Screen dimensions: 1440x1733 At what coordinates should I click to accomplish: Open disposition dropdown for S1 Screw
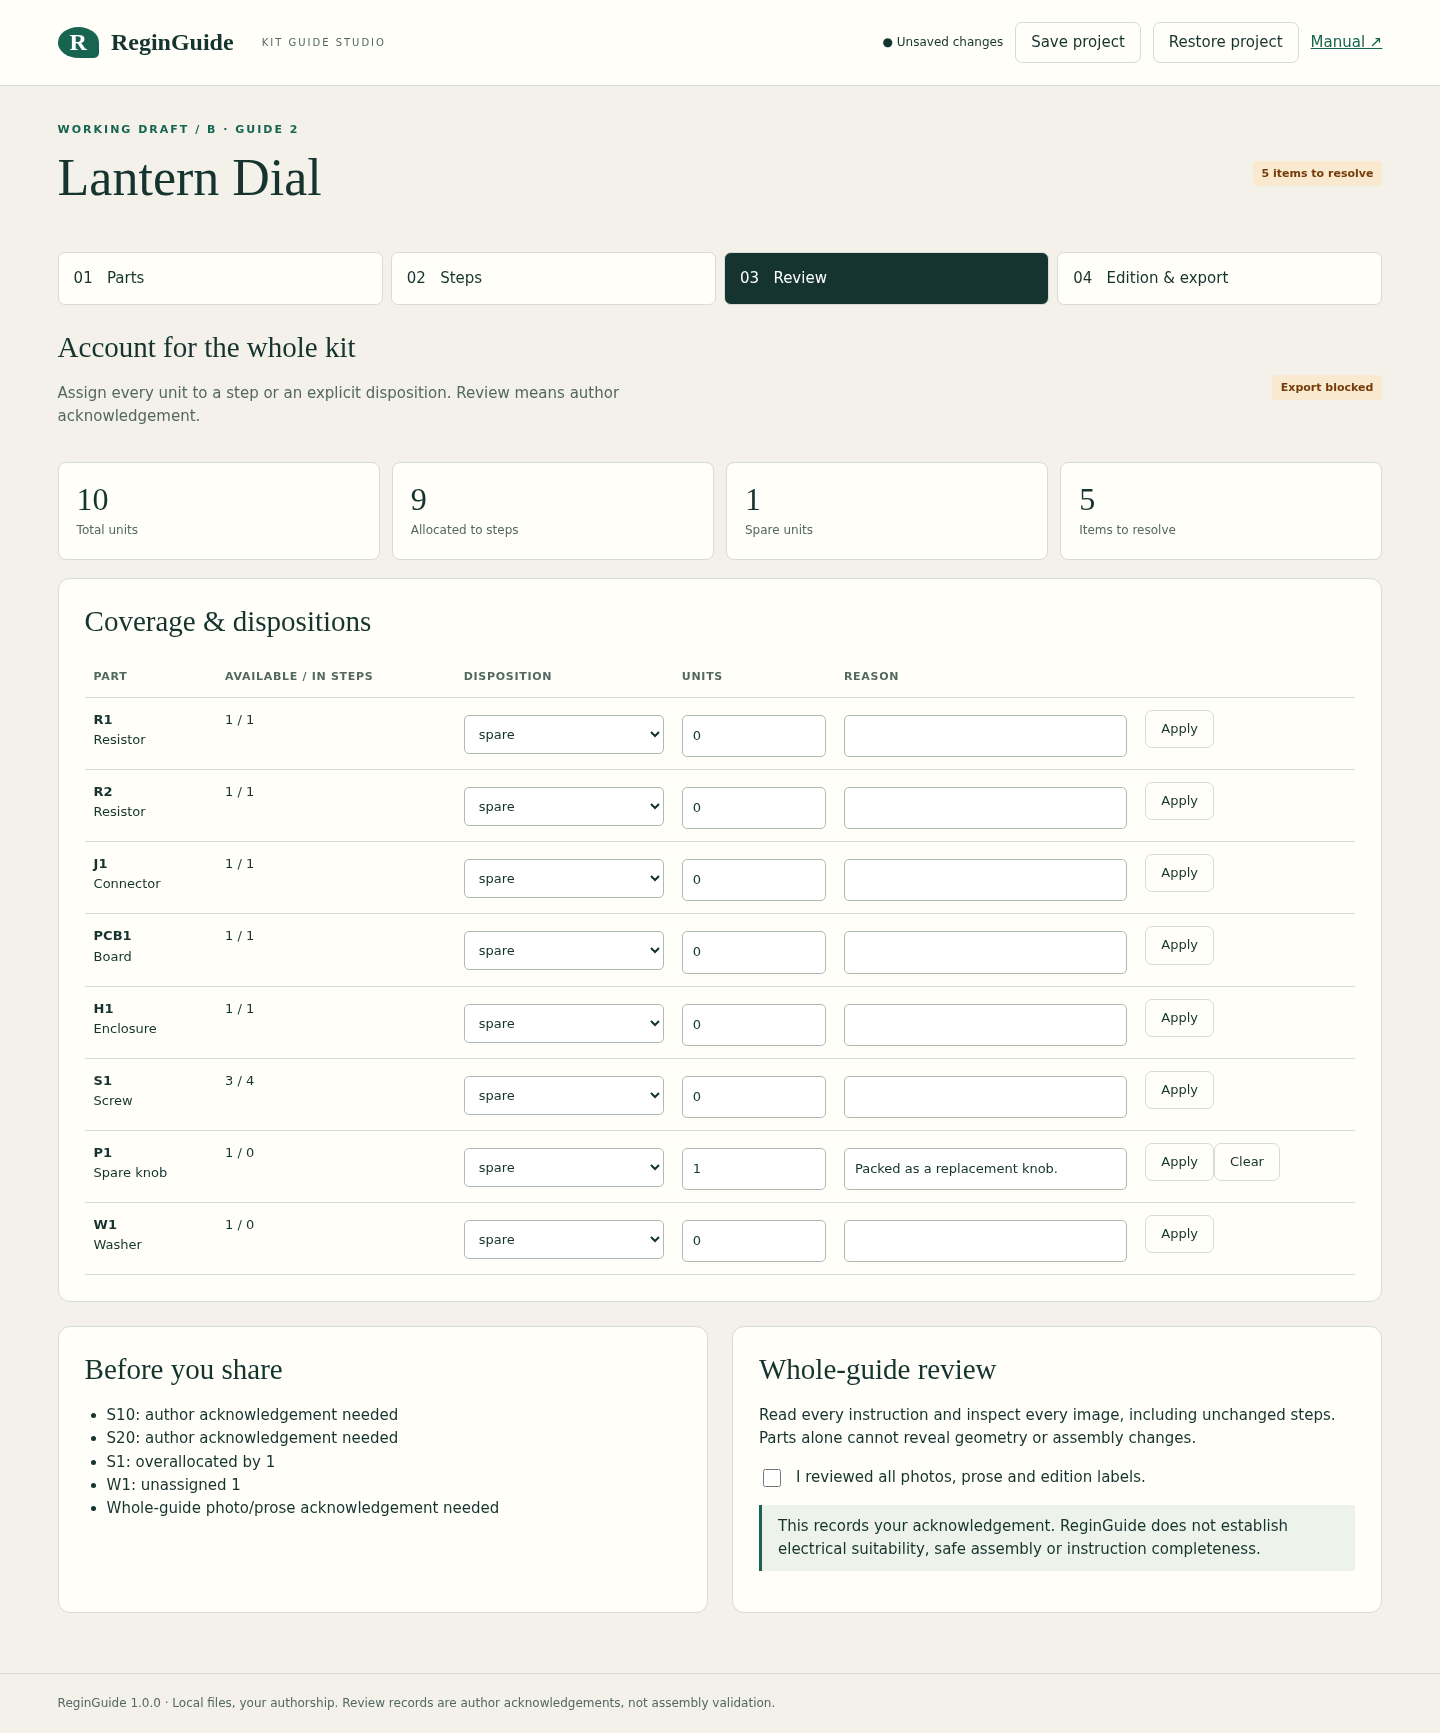coord(564,1096)
